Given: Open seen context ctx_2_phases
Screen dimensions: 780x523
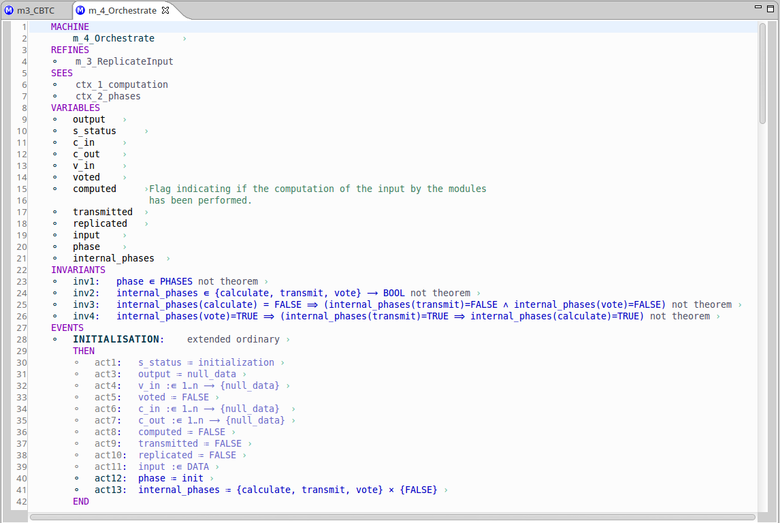Looking at the screenshot, I should [x=115, y=96].
